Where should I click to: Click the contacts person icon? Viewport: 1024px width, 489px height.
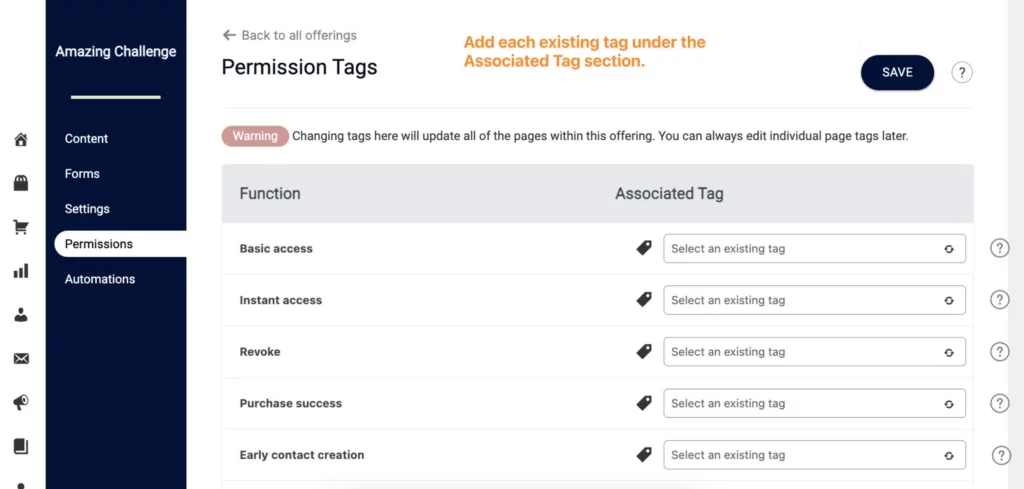point(21,315)
